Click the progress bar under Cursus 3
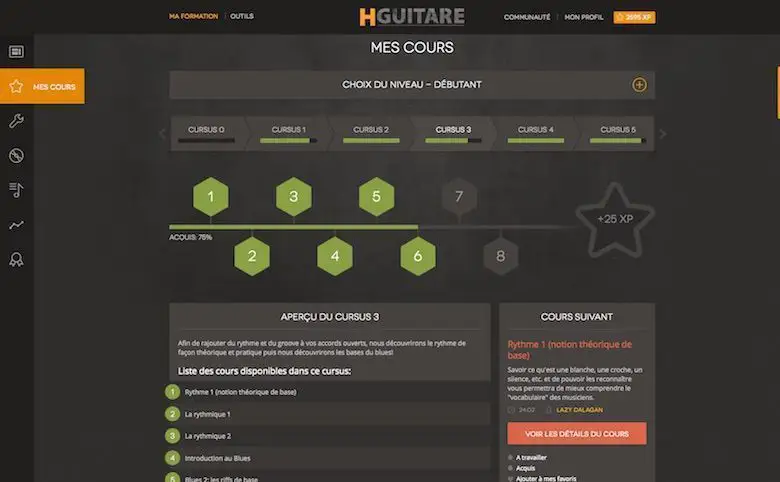Image resolution: width=780 pixels, height=482 pixels. coord(453,141)
